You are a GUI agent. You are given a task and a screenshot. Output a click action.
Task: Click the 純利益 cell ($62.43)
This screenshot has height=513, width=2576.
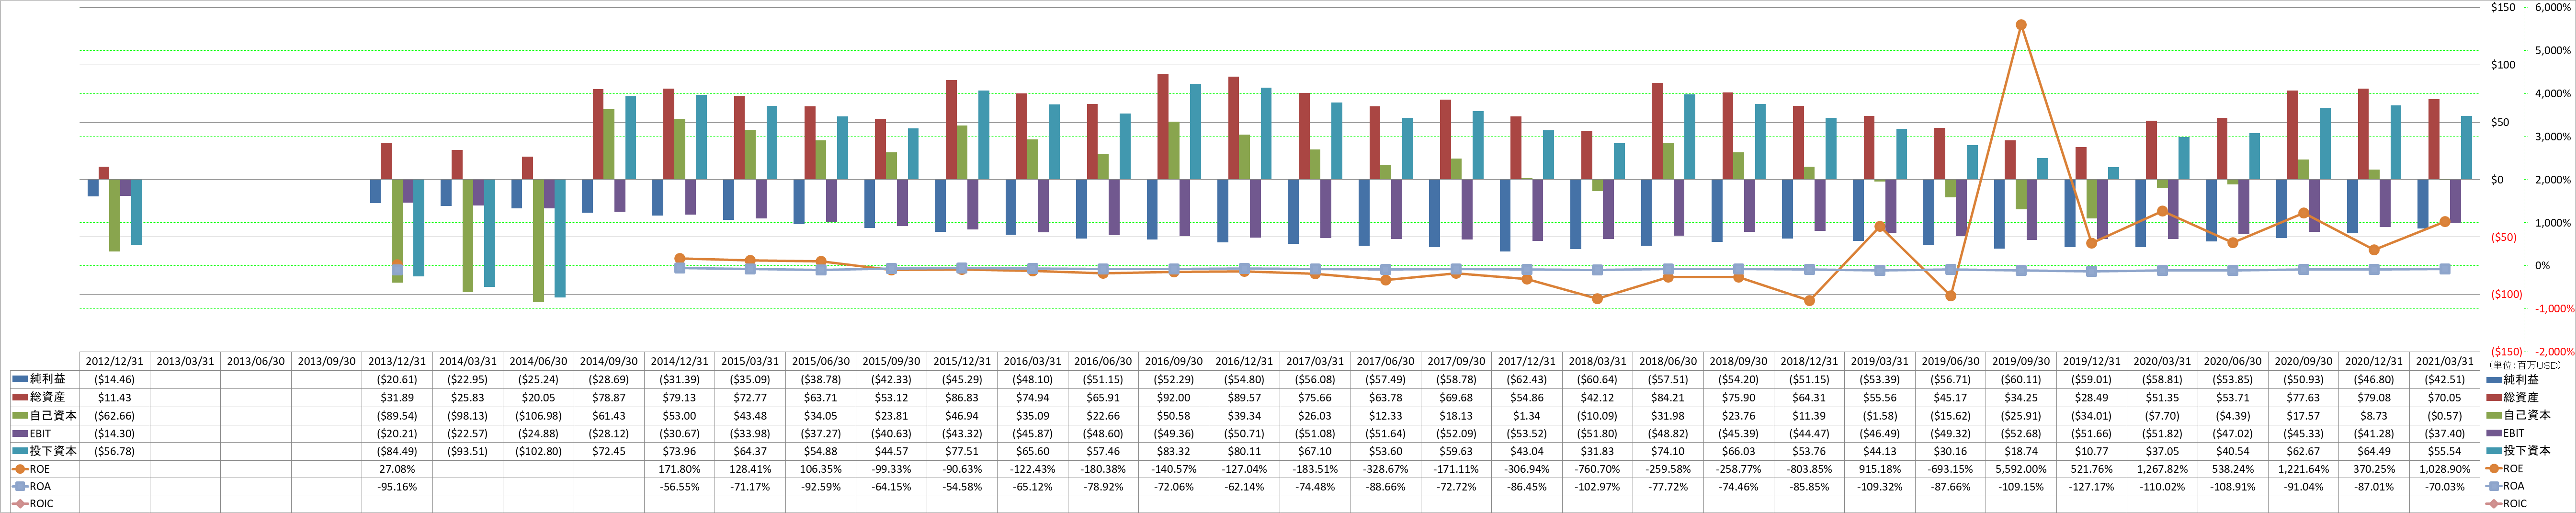point(1527,380)
